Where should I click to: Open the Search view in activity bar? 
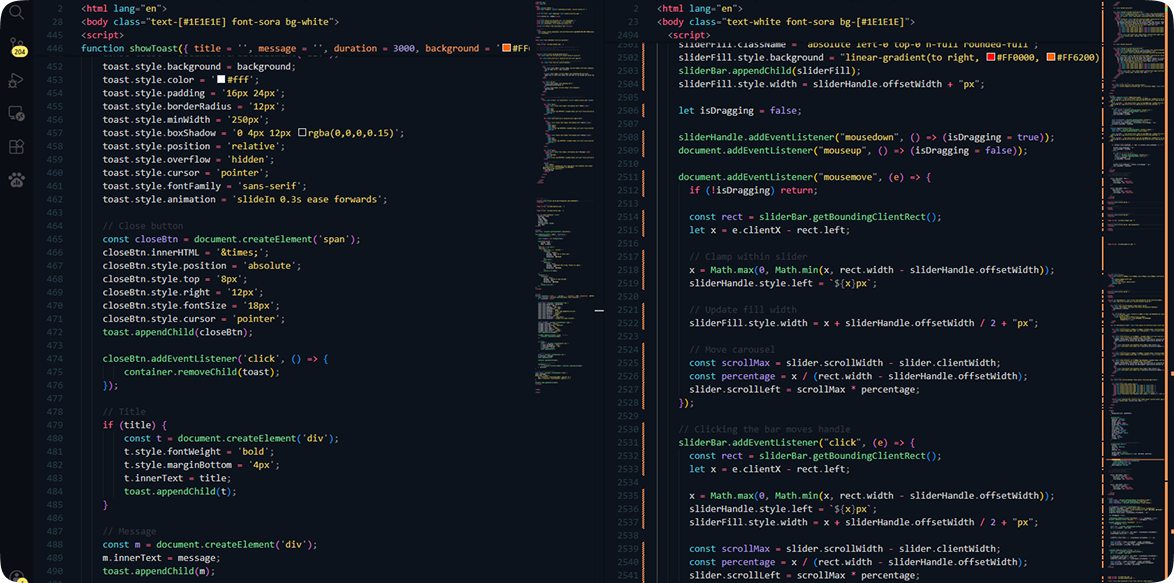coord(16,12)
